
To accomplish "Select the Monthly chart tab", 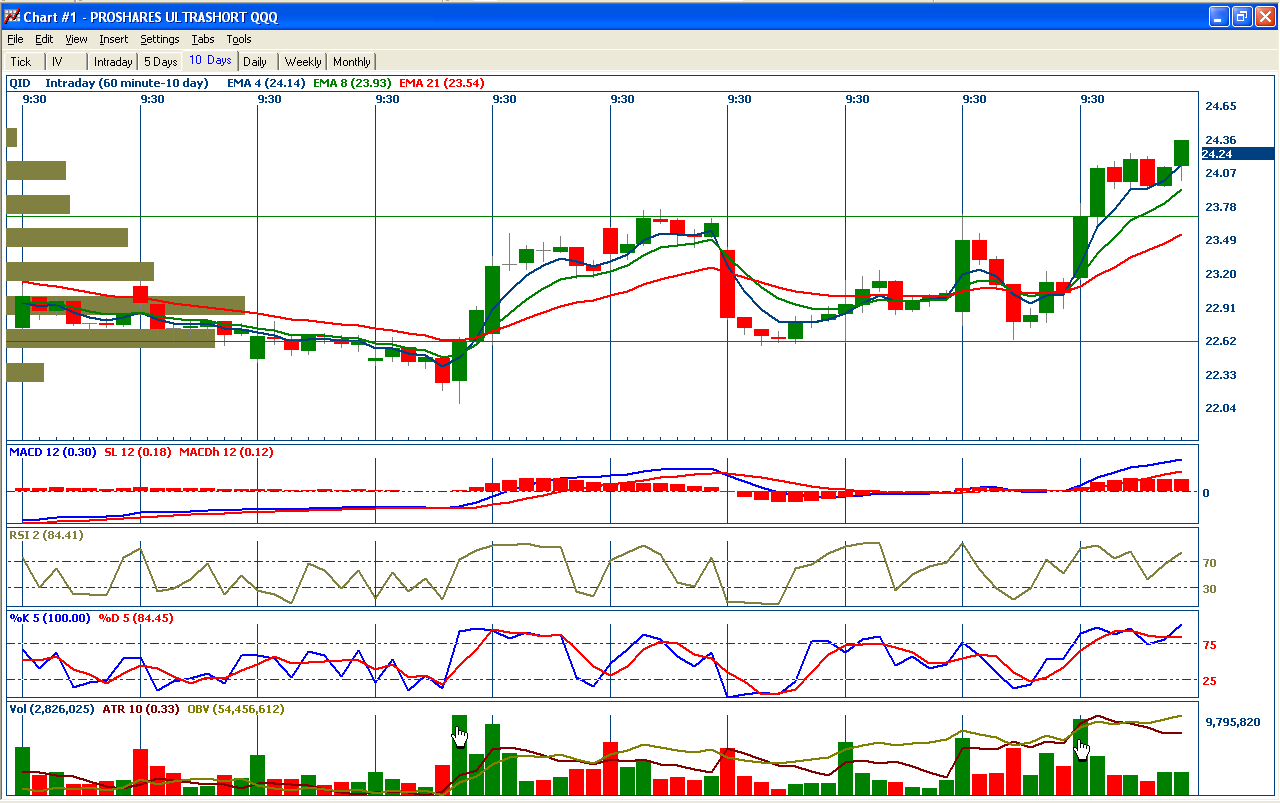I will point(352,62).
